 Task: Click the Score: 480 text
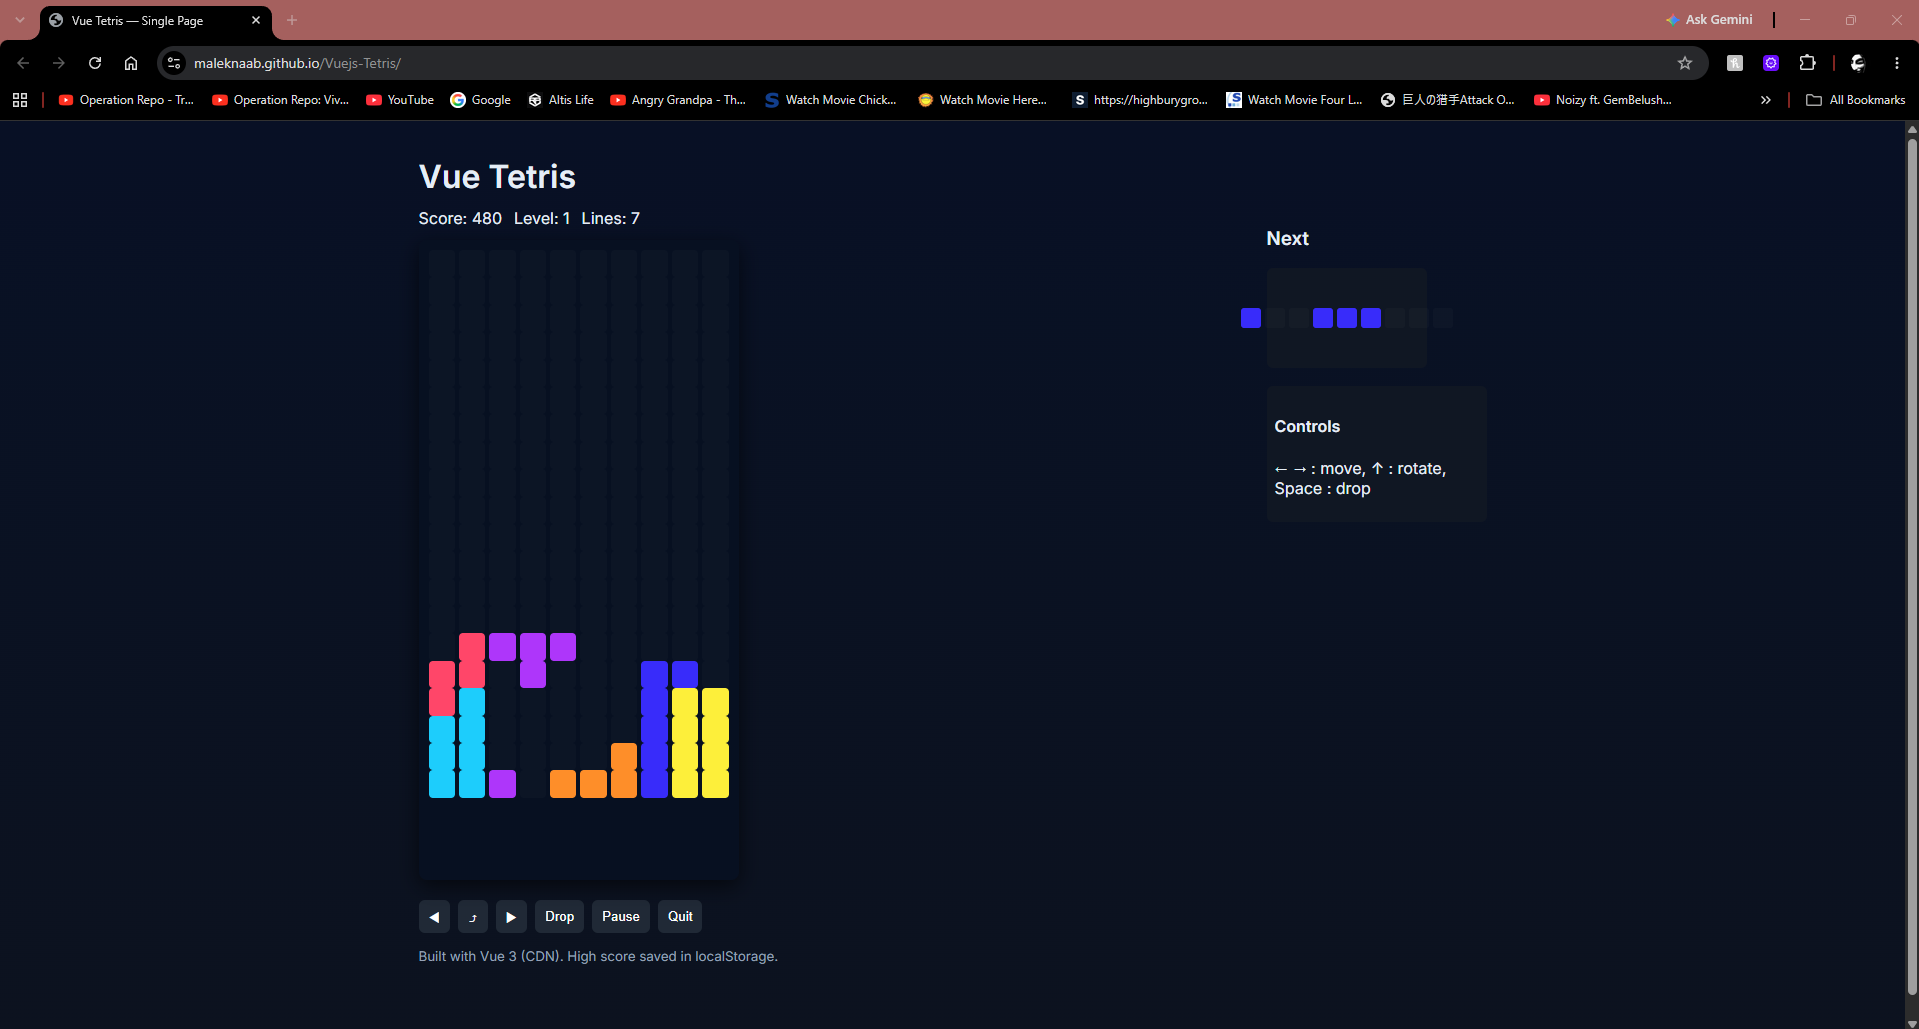pos(460,219)
